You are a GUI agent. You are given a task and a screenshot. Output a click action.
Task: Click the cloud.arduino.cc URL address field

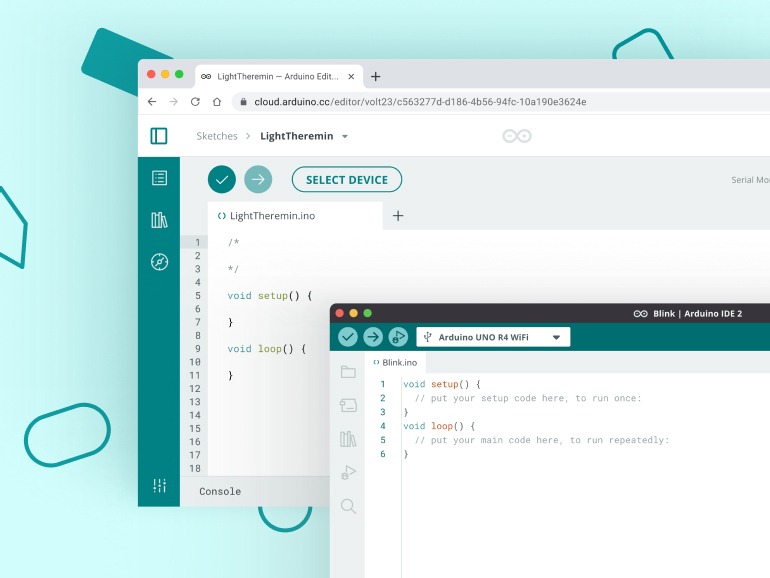501,102
